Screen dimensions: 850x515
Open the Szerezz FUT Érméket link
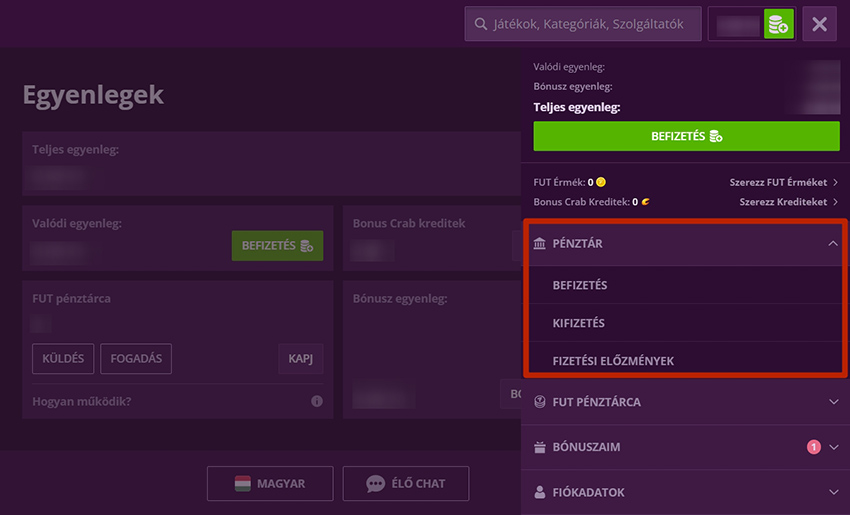[783, 182]
